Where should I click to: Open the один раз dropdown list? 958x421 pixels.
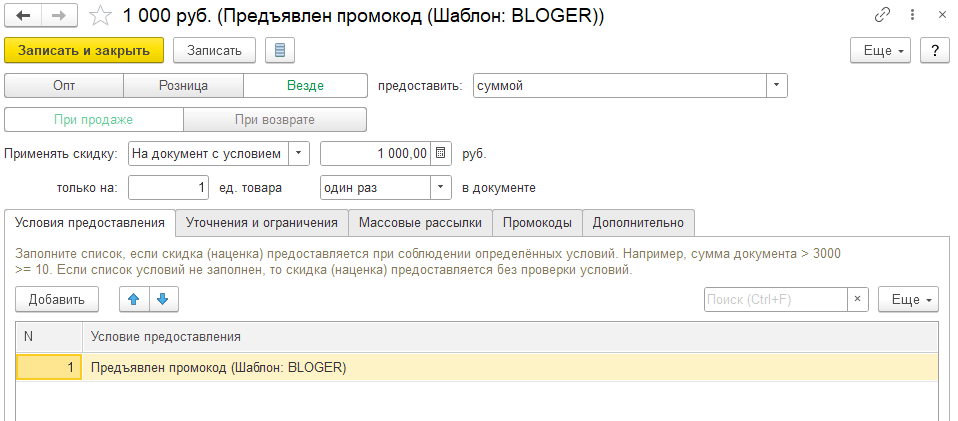pos(441,187)
